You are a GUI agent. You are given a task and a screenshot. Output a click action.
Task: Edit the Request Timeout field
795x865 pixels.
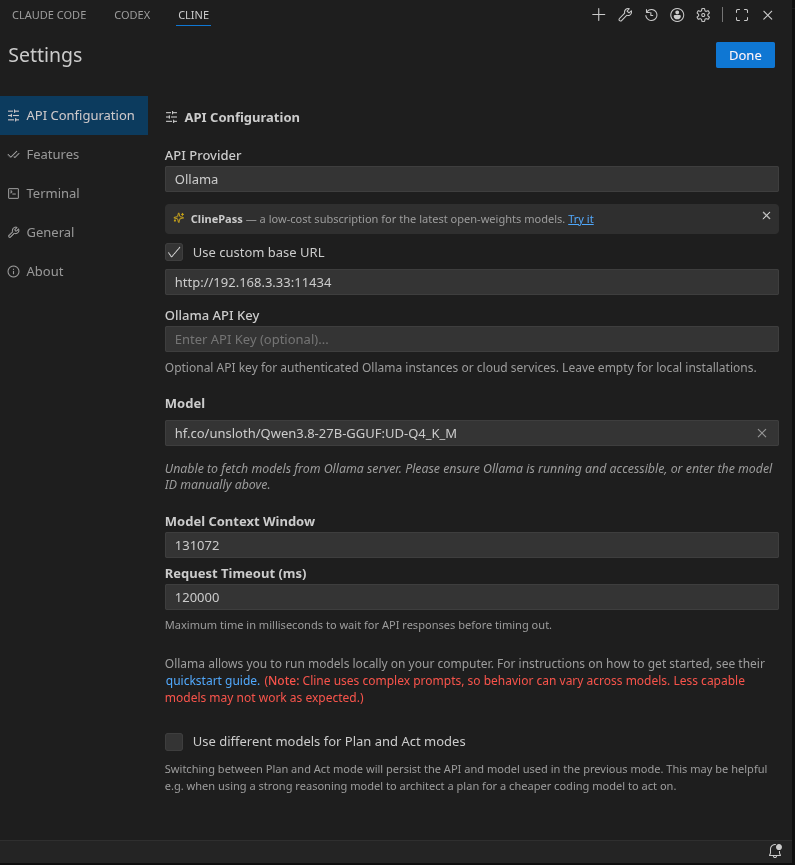pyautogui.click(x=472, y=597)
